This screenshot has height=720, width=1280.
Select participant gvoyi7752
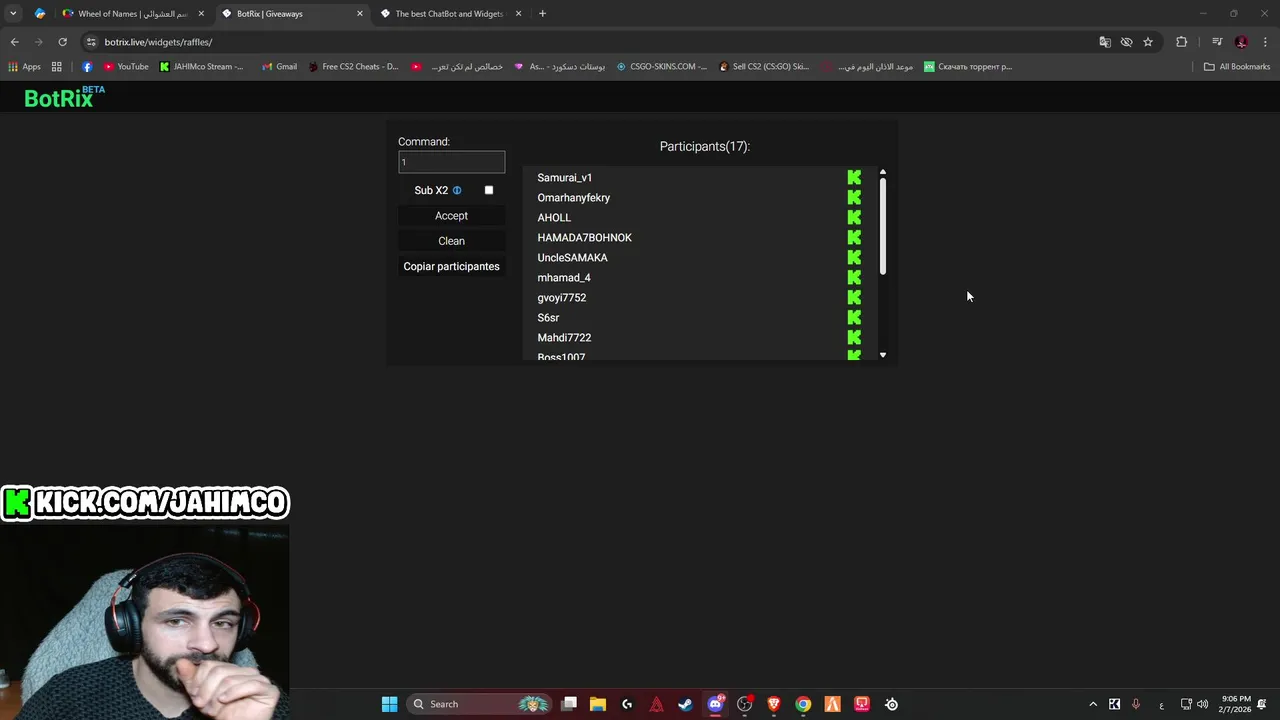562,298
